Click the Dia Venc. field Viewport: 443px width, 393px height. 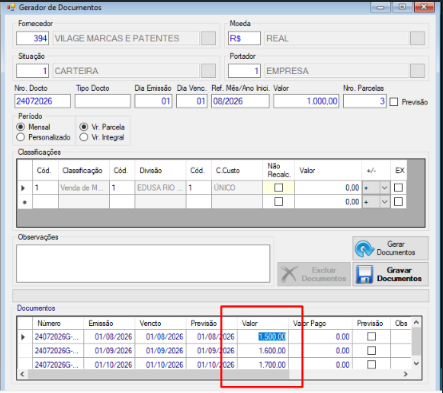(x=192, y=101)
